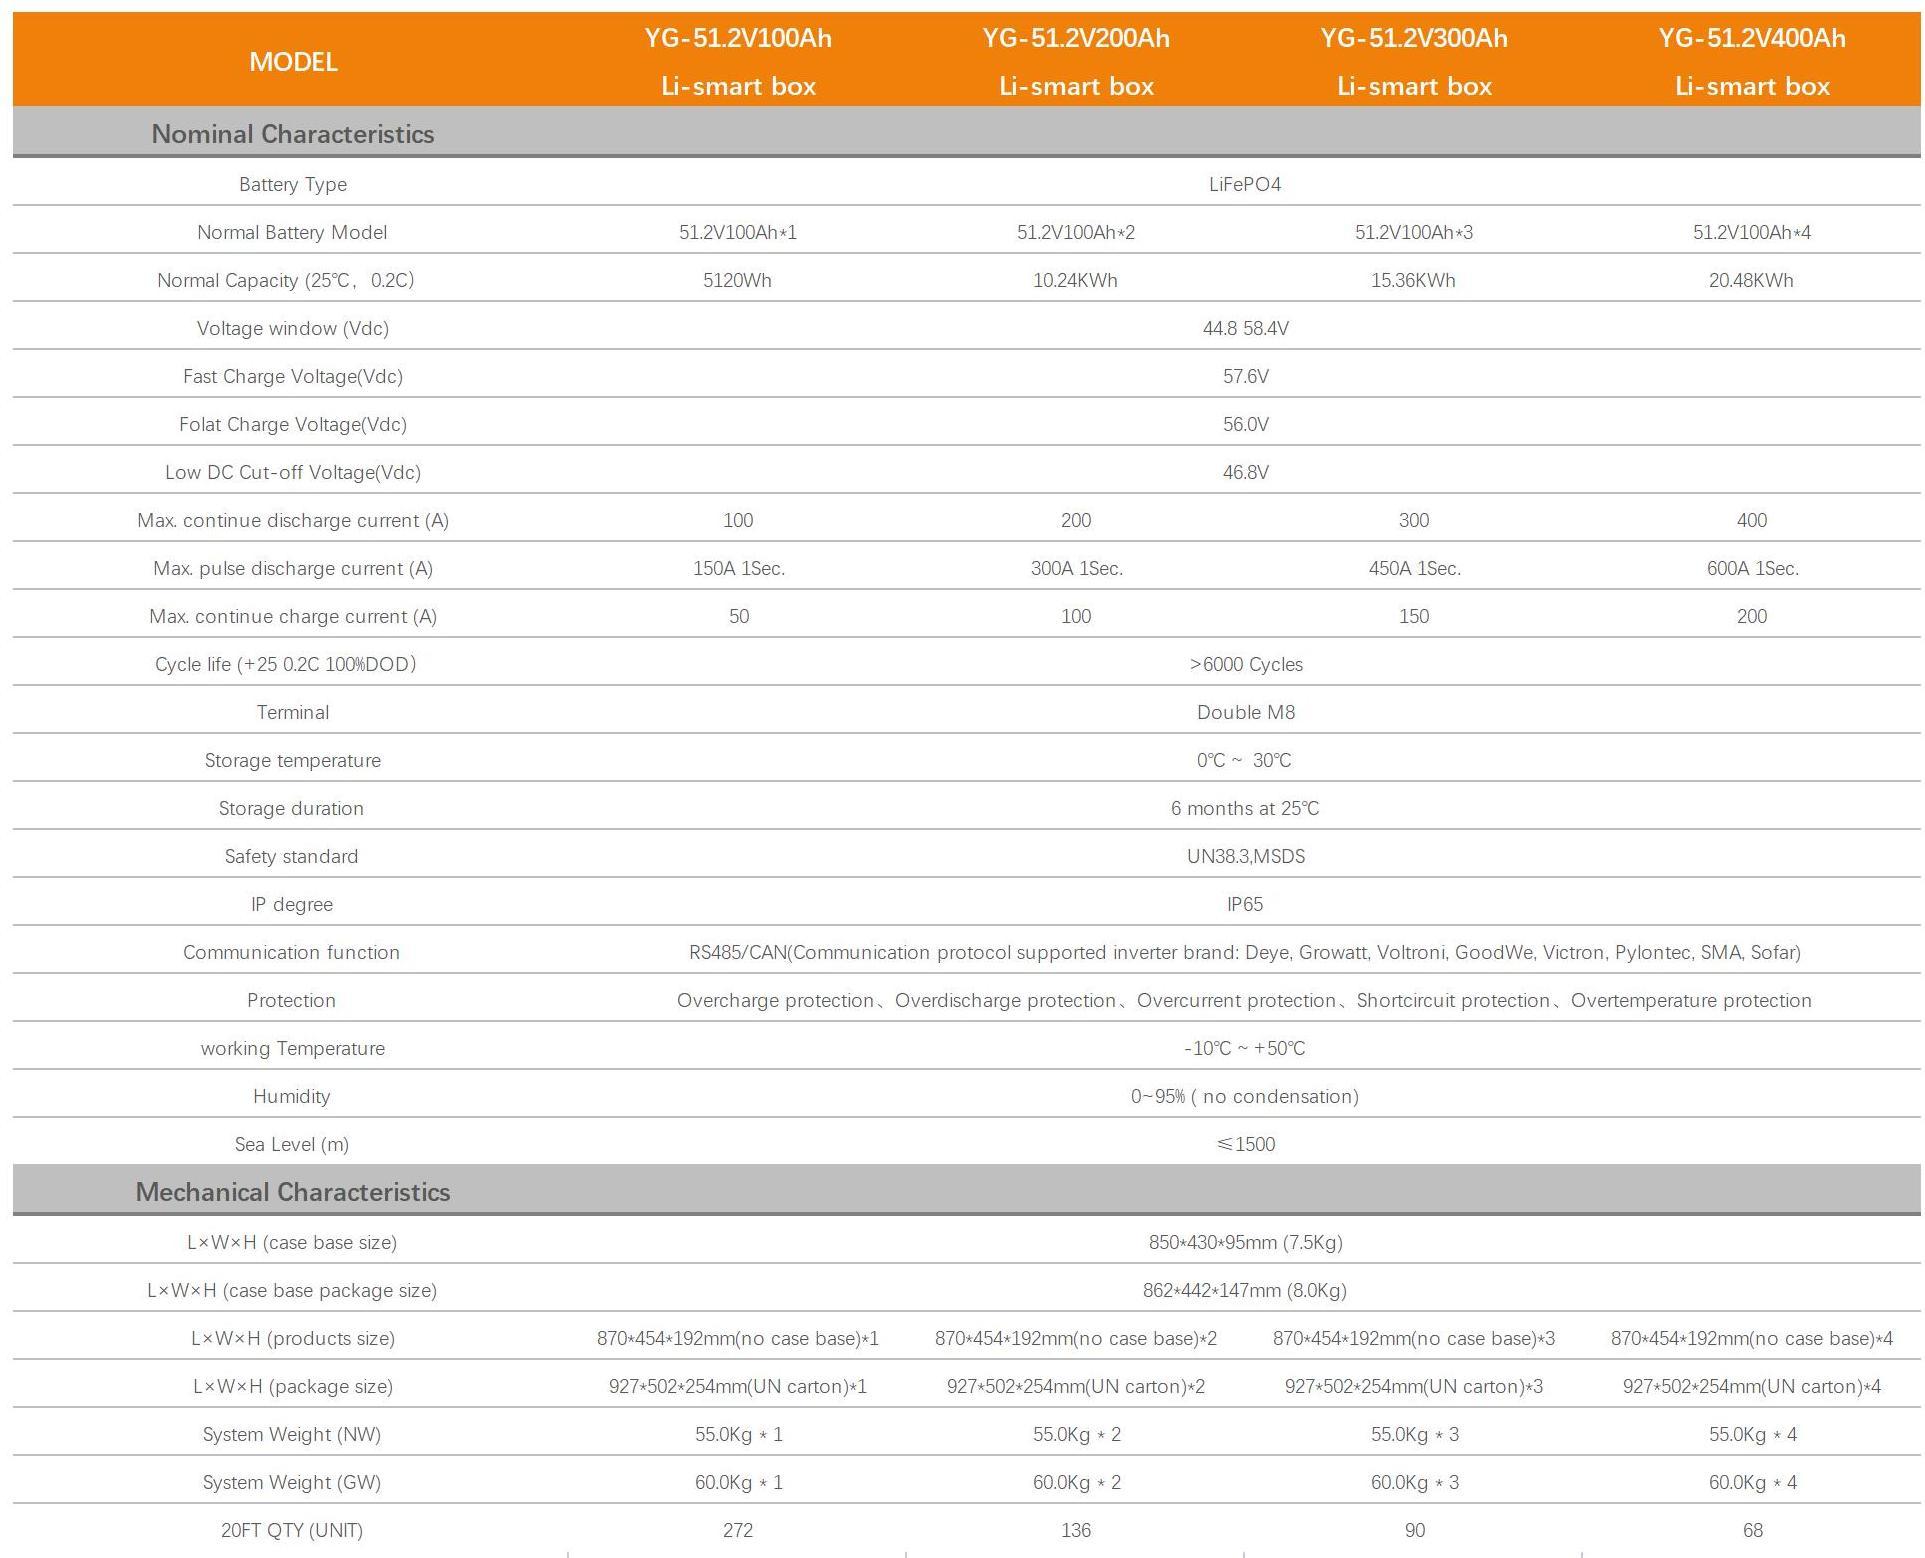Select the 150A 1Sec. pulse value
Screen dimensions: 1925x1558
click(738, 568)
